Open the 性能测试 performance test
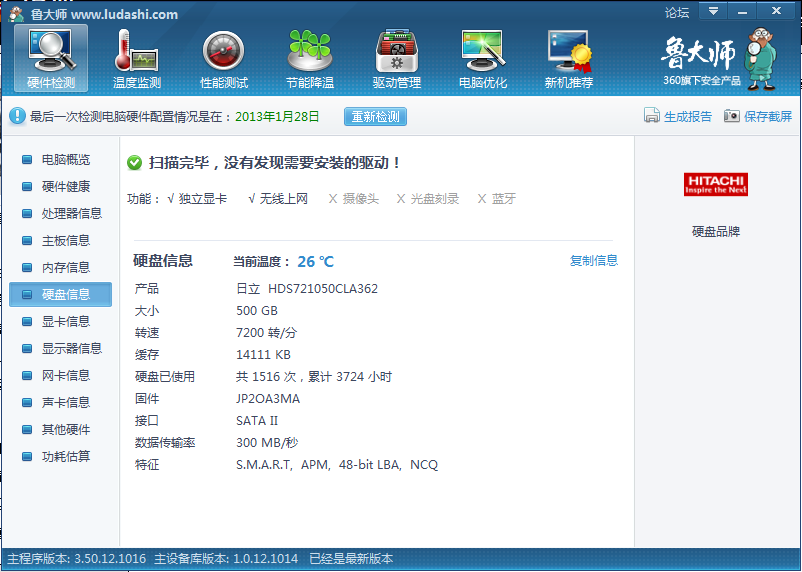Screen dimensions: 802x572 click(224, 58)
